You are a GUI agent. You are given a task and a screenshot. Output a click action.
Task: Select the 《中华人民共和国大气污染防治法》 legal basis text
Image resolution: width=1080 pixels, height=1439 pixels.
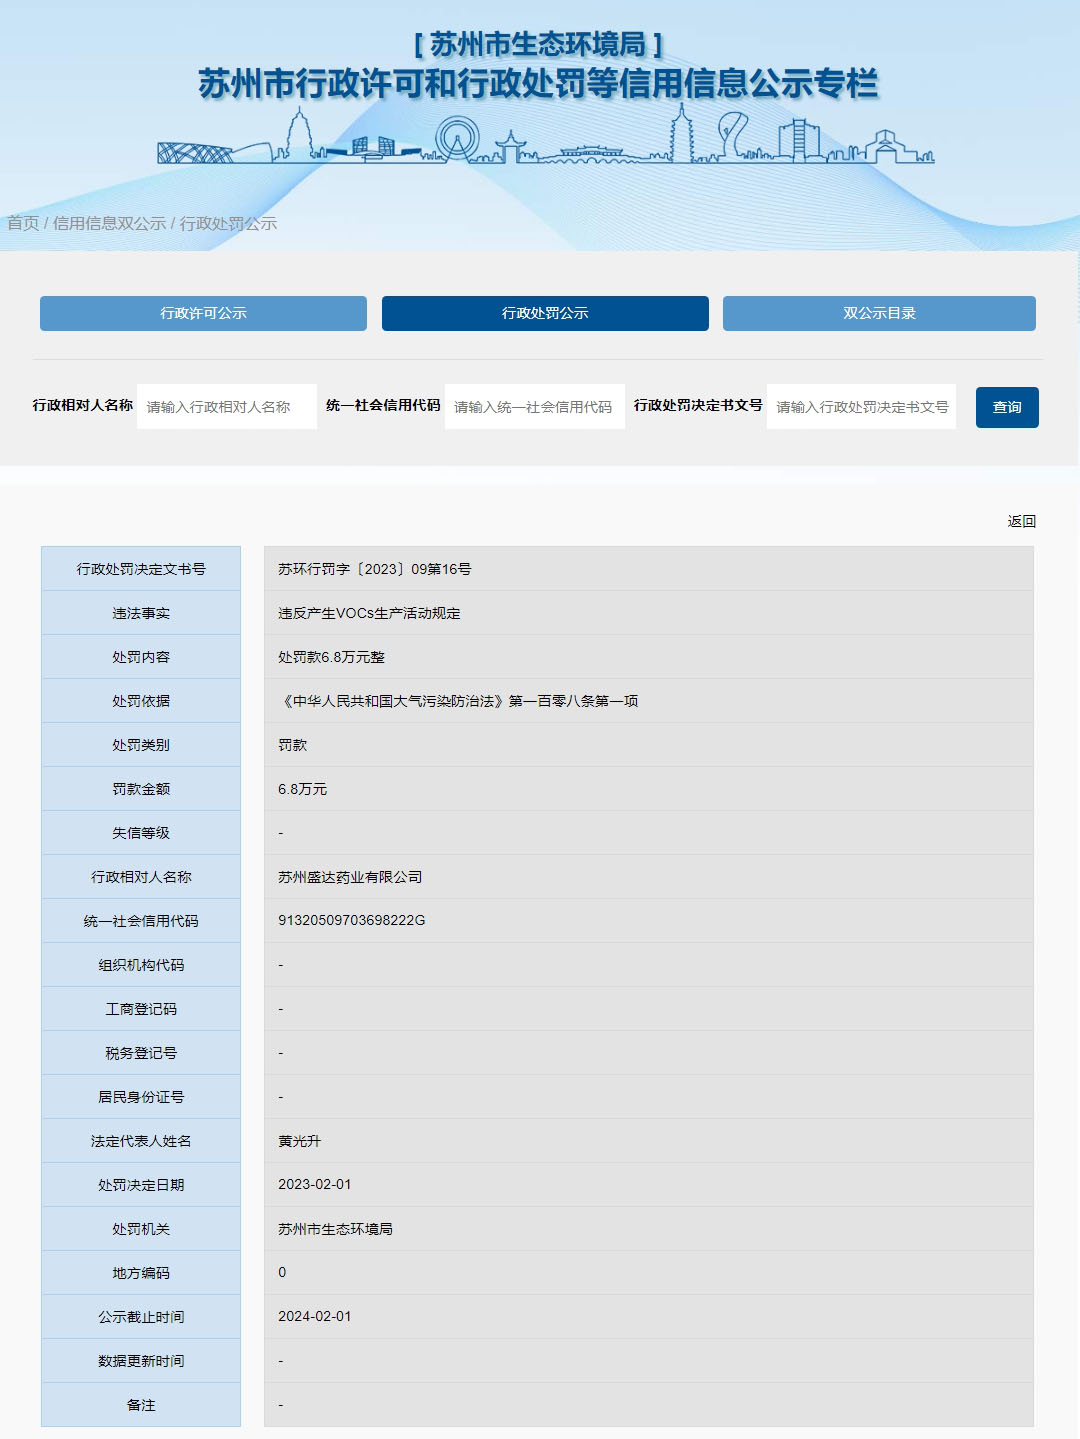pyautogui.click(x=393, y=701)
